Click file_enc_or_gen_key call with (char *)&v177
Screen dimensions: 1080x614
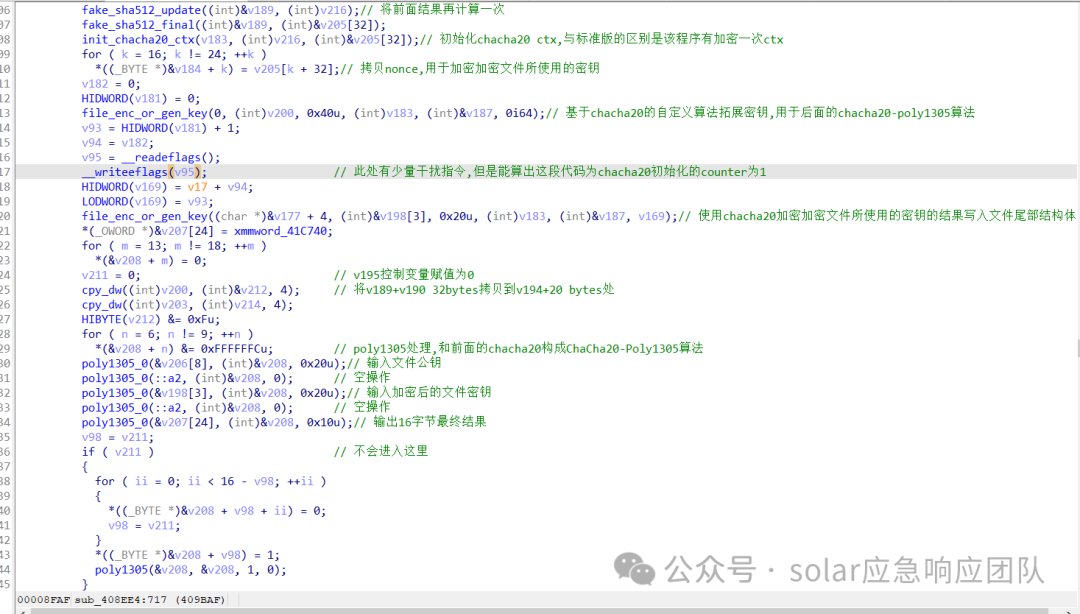pyautogui.click(x=380, y=216)
